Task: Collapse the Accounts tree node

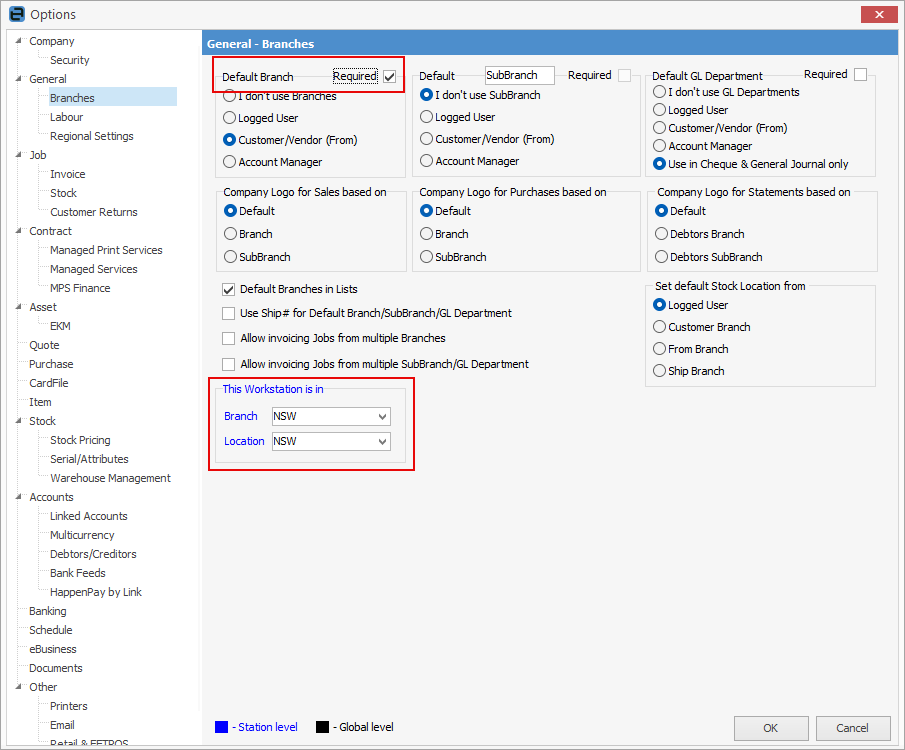Action: tap(18, 497)
